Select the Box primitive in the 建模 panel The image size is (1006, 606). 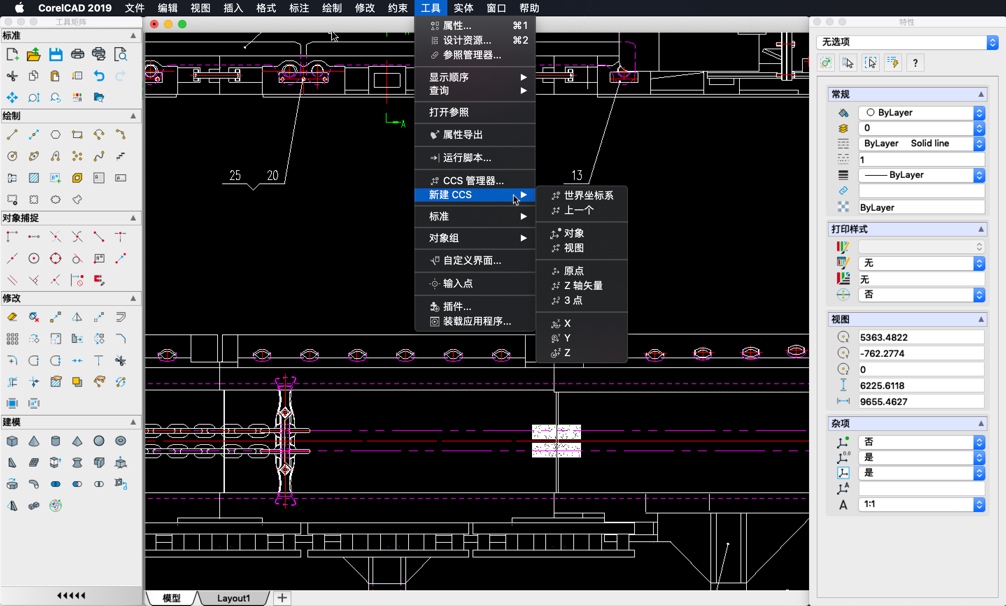[x=11, y=440]
